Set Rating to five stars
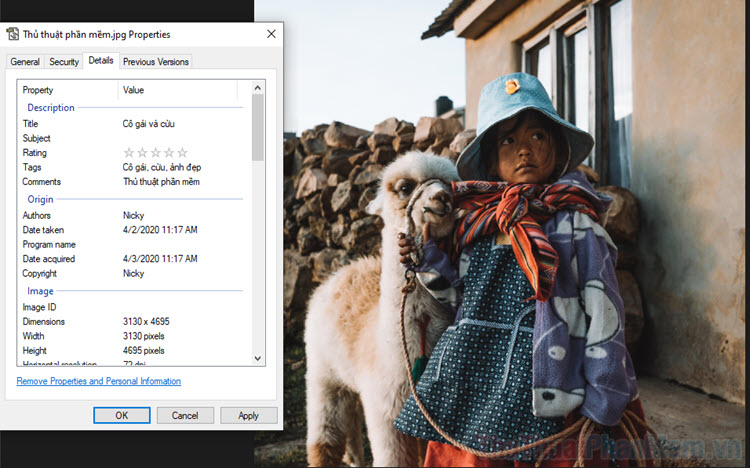The image size is (750, 468). pyautogui.click(x=181, y=153)
